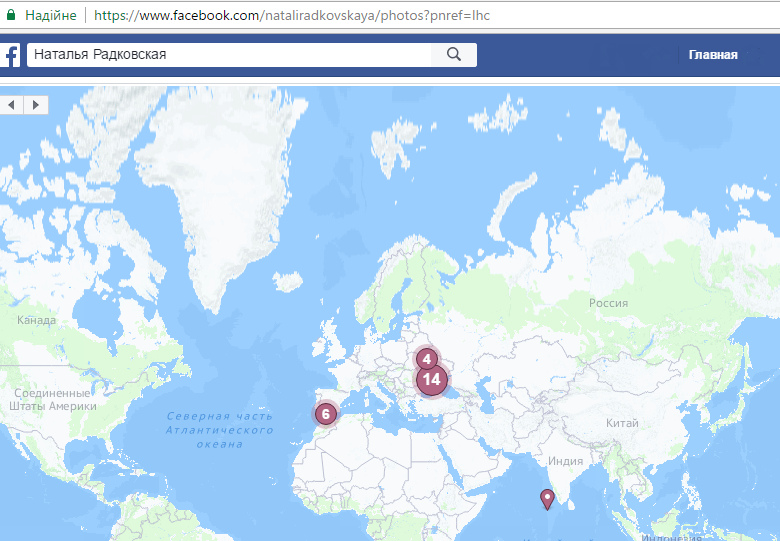Select the single pin marker south of India
The height and width of the screenshot is (541, 780).
[546, 498]
